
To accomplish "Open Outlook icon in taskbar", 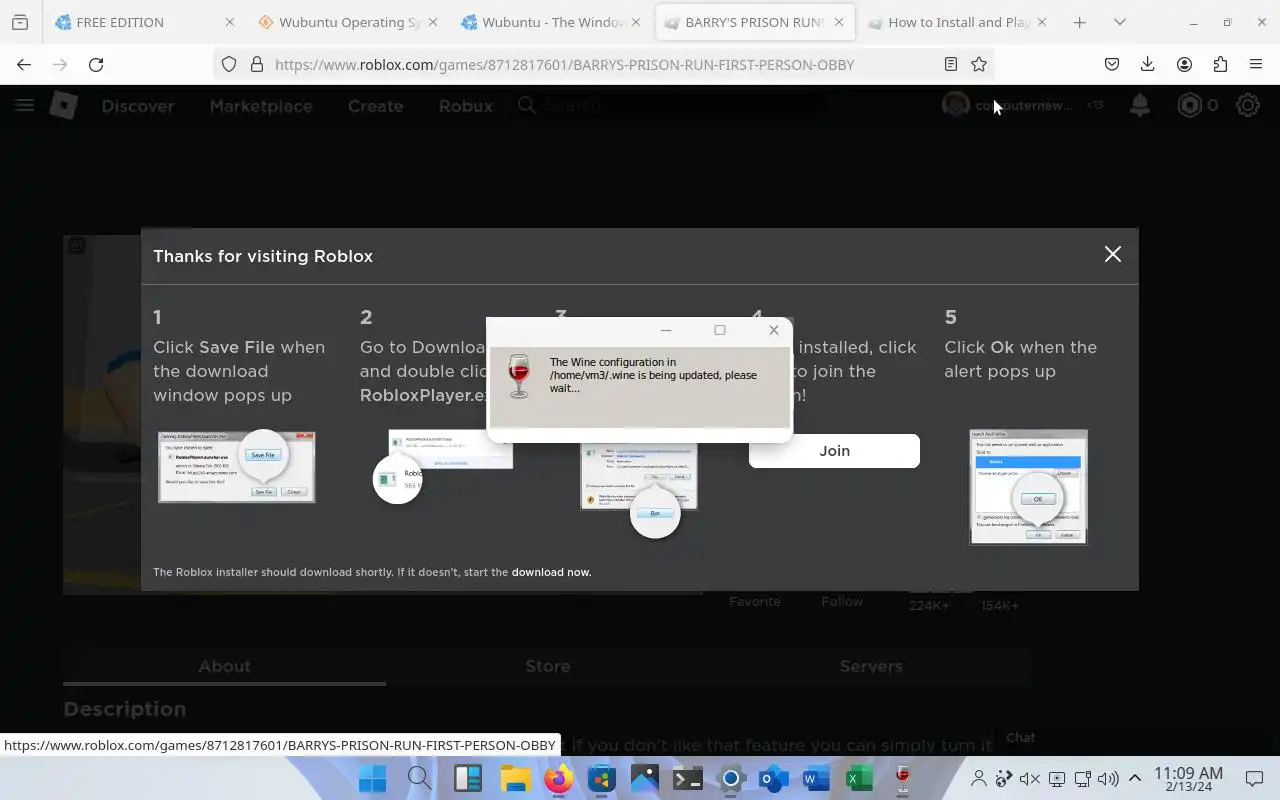I will pos(774,778).
